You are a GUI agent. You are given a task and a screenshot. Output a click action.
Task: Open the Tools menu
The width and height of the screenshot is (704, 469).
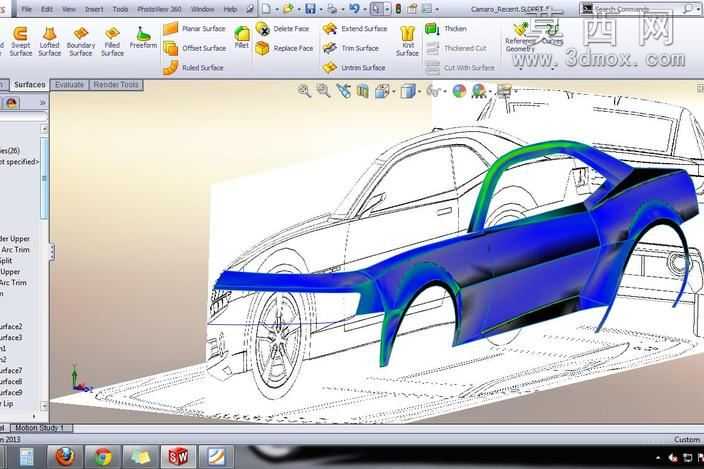(120, 9)
